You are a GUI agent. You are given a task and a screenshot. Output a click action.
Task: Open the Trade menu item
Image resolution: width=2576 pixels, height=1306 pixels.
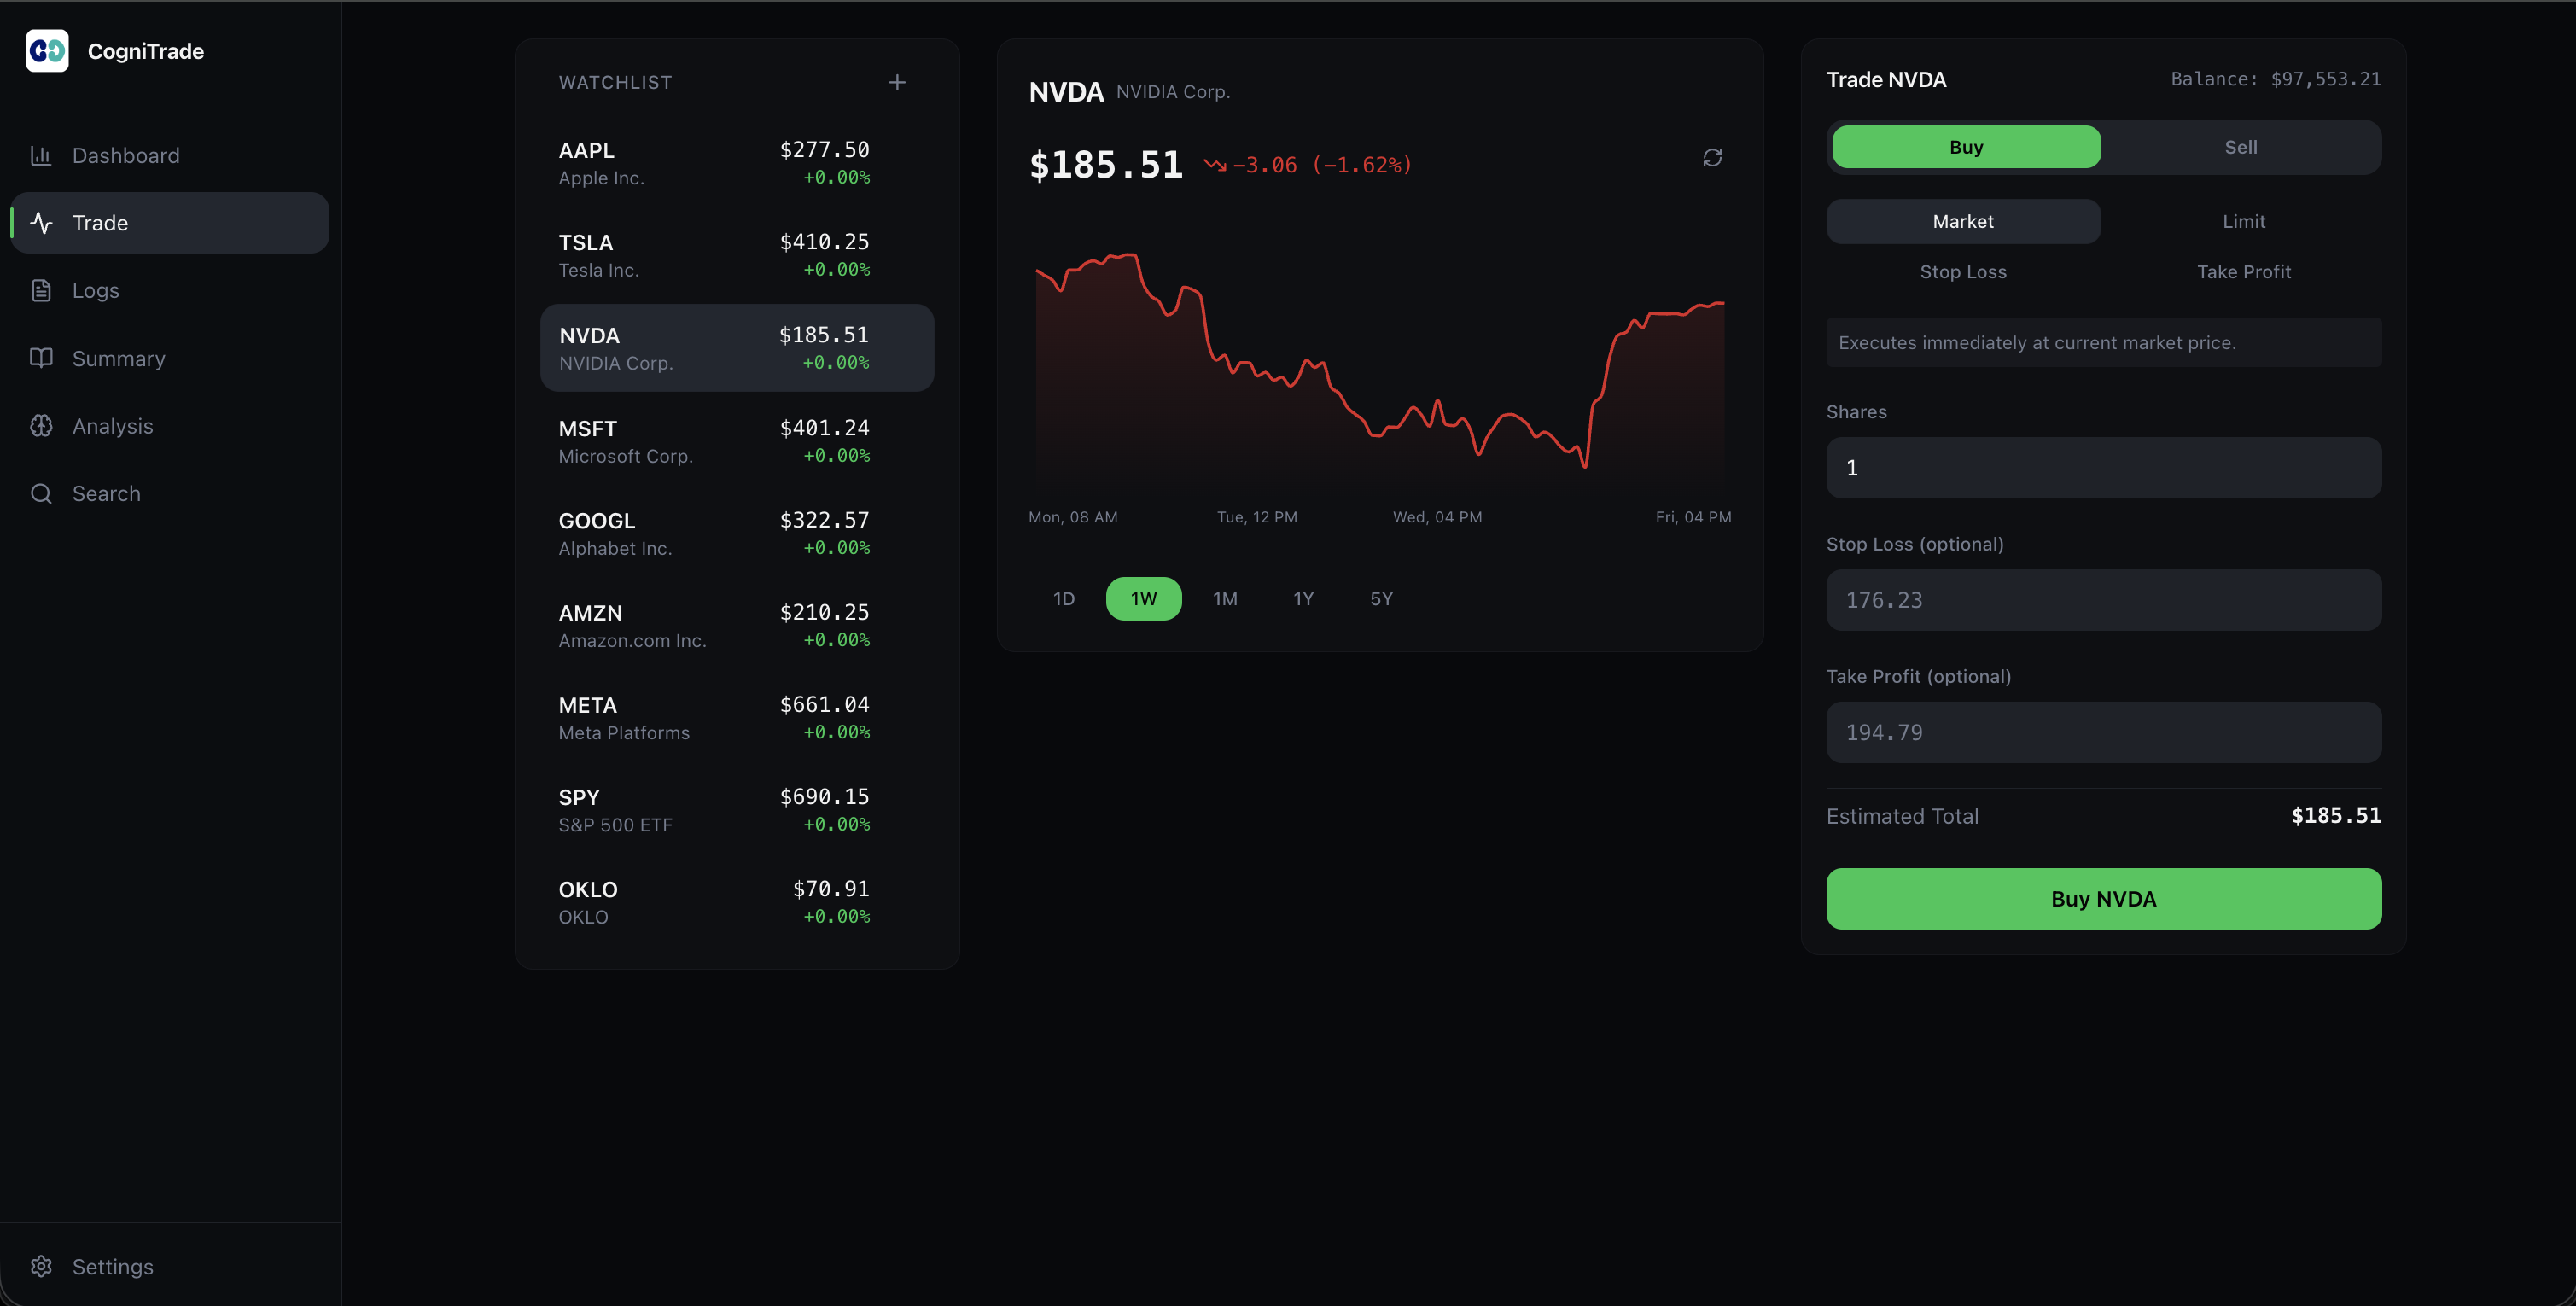click(x=170, y=223)
